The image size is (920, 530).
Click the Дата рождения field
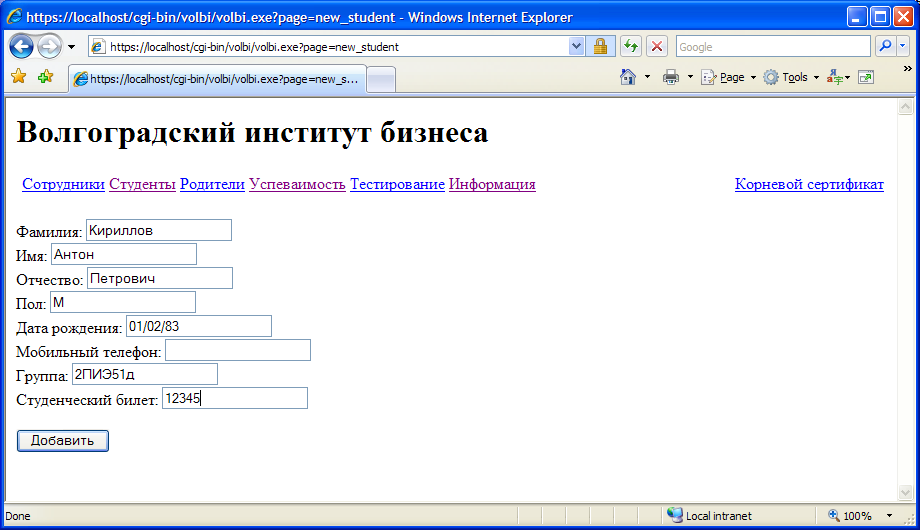[x=199, y=326]
